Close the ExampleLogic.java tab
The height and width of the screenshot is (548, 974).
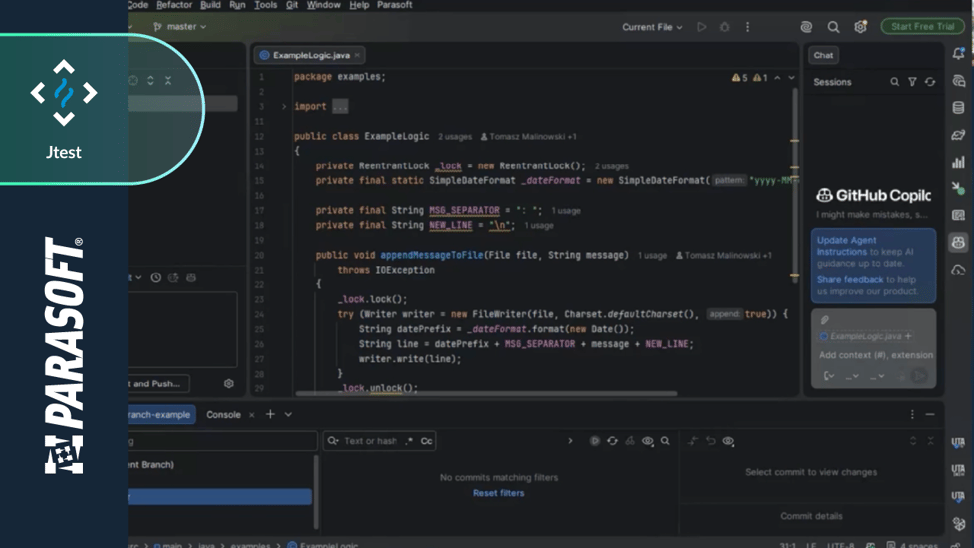click(x=357, y=55)
